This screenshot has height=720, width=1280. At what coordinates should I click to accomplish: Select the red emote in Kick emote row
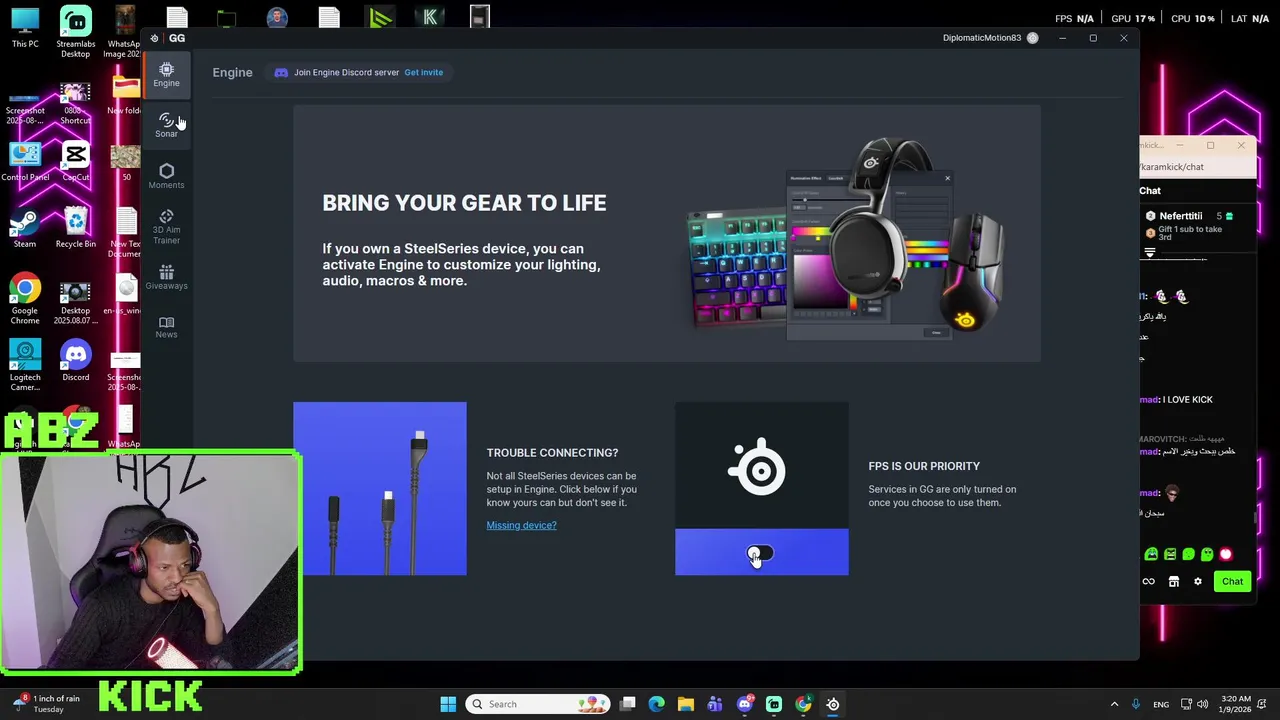[1226, 554]
